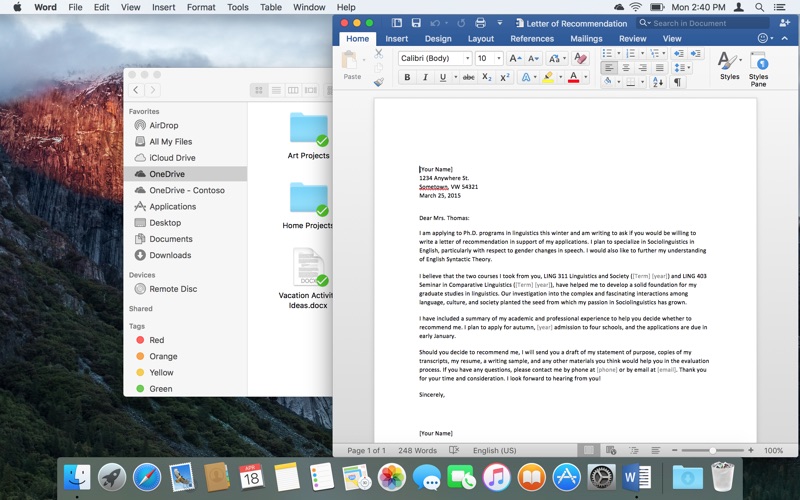This screenshot has height=500, width=800.
Task: Open the Tools menu in the menu bar
Action: coord(238,7)
